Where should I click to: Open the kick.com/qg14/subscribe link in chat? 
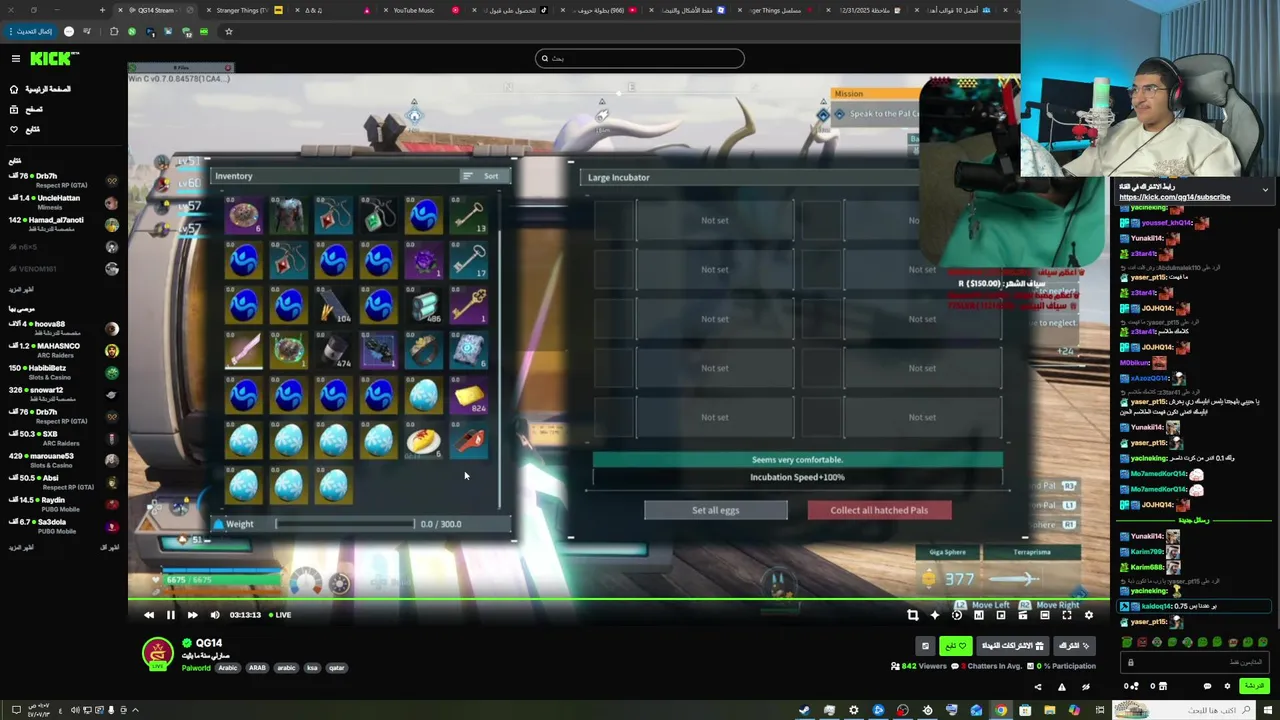click(1174, 197)
